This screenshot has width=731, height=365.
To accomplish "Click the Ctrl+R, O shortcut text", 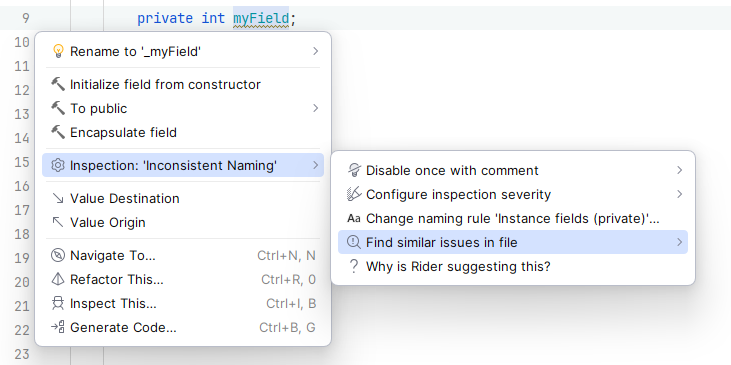I will (x=288, y=279).
